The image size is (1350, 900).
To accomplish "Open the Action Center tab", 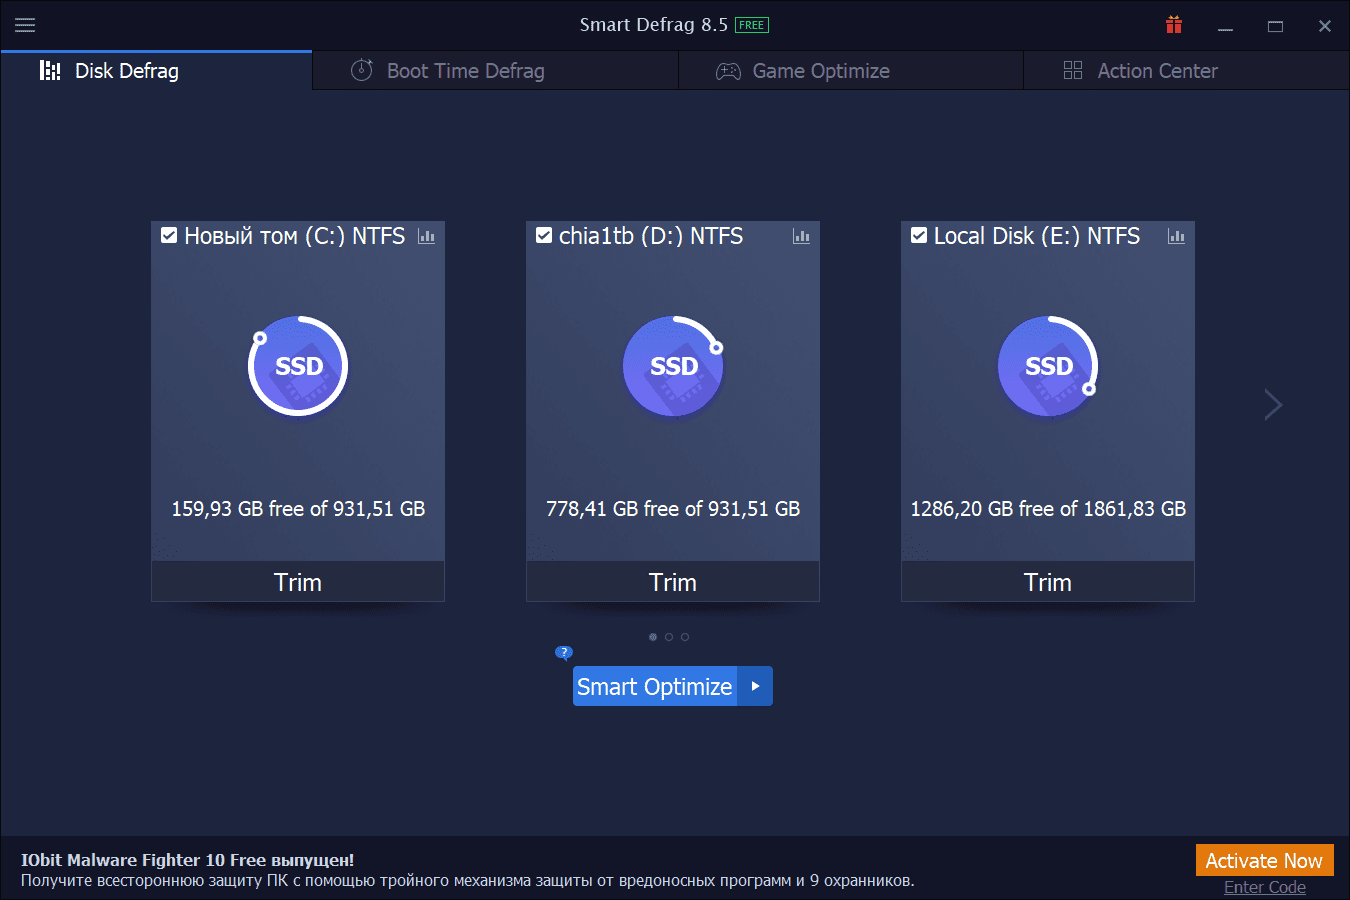I will [x=1186, y=71].
